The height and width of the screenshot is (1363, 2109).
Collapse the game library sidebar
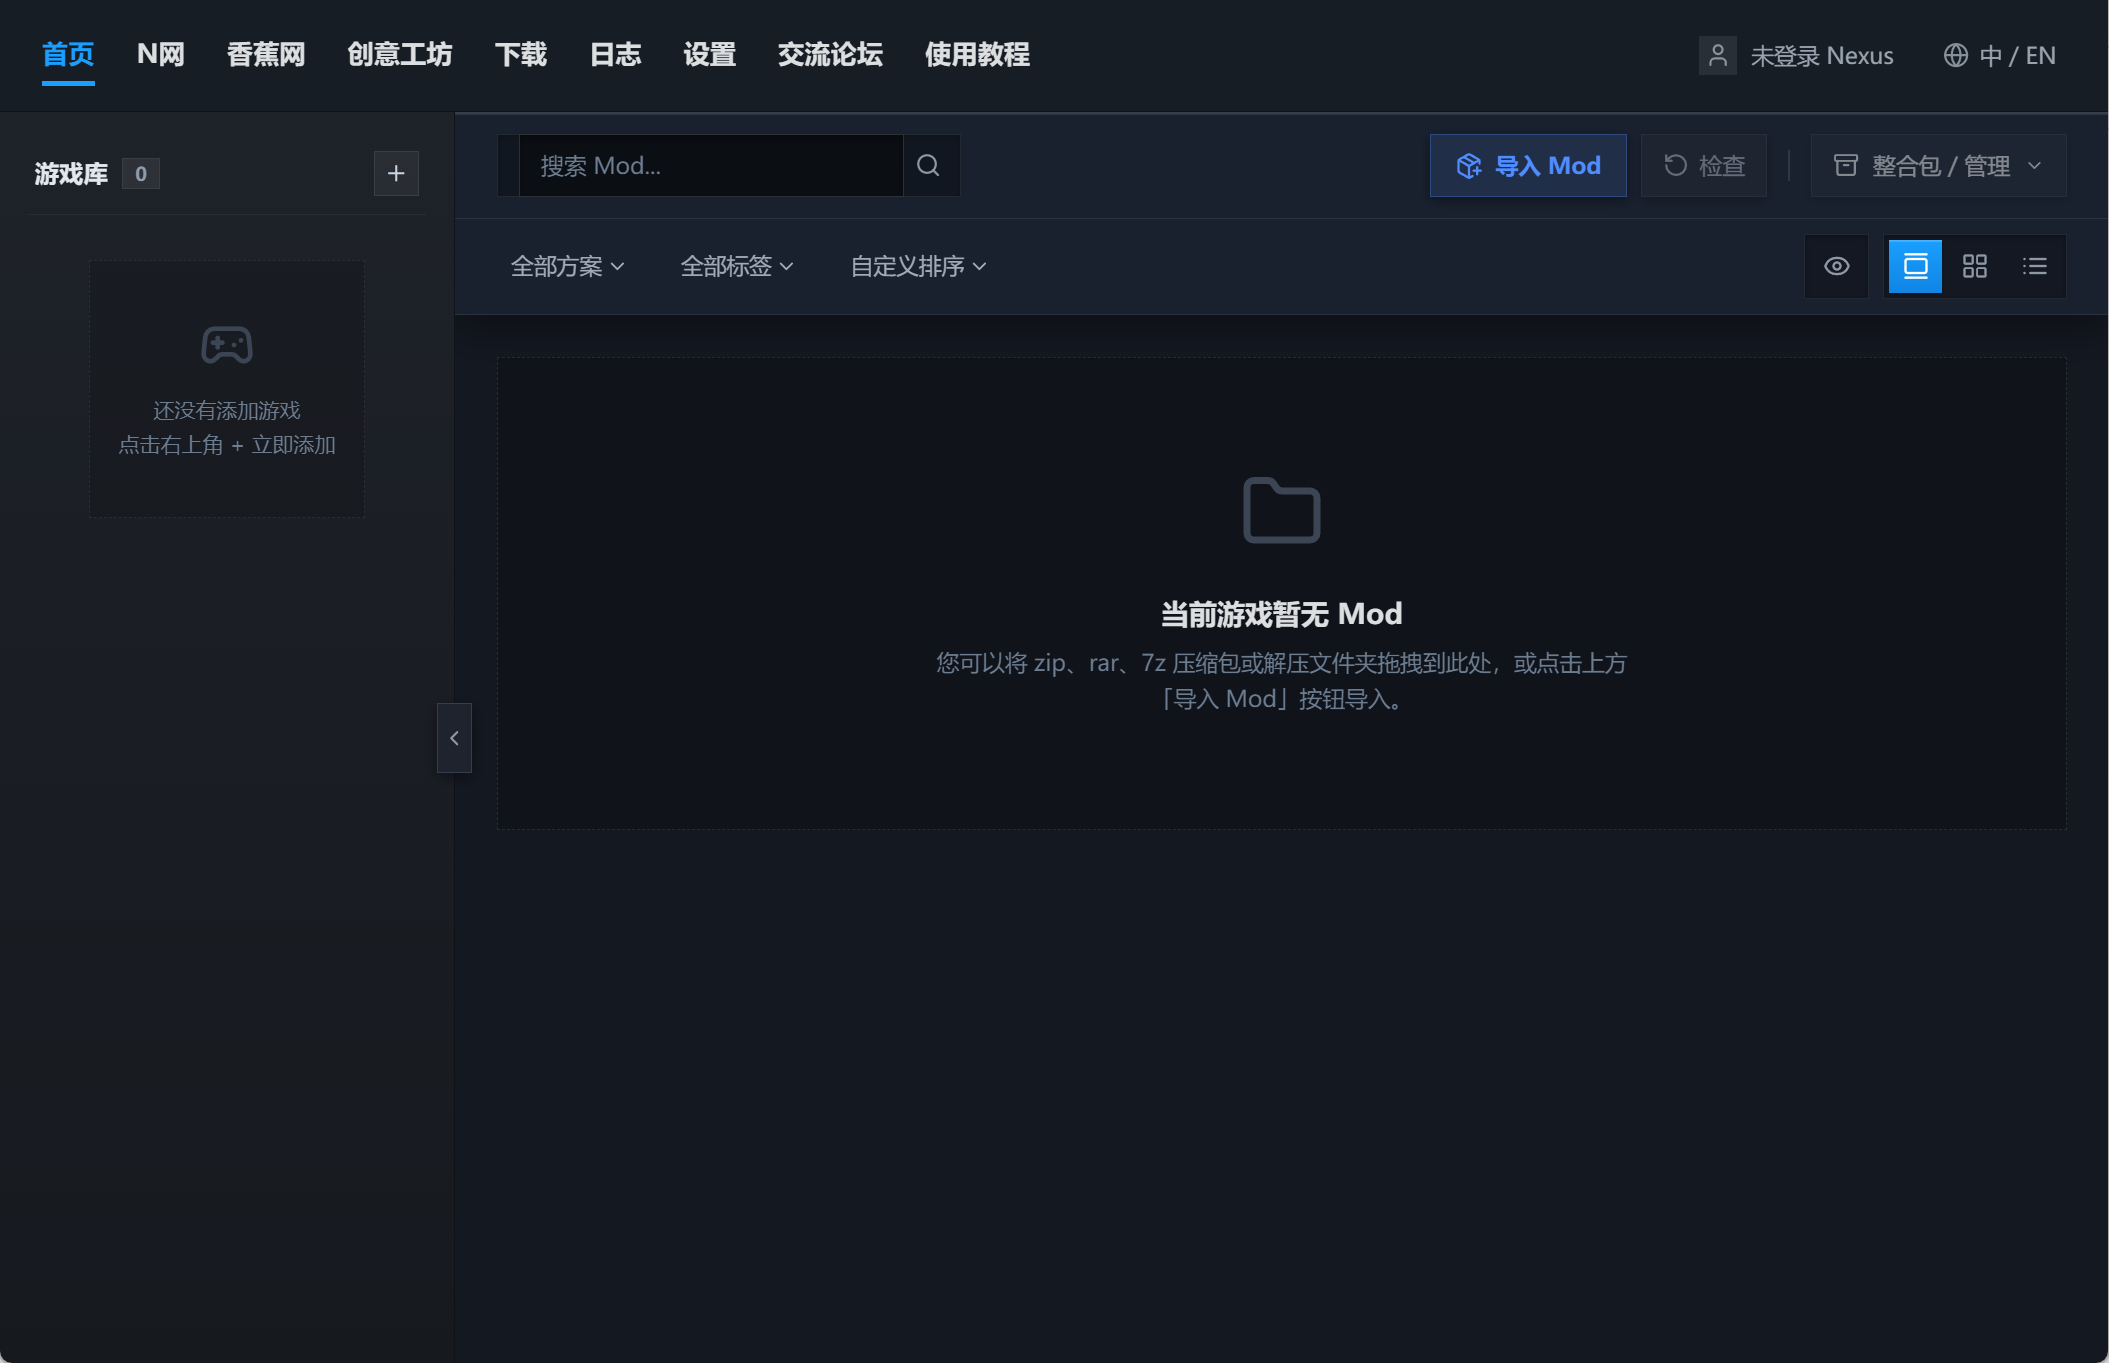click(x=454, y=738)
